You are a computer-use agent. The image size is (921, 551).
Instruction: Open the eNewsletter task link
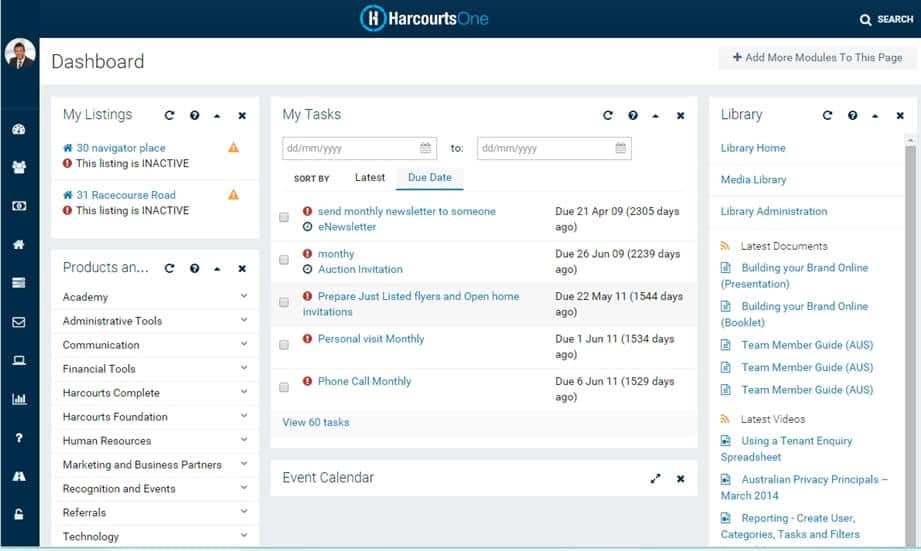347,227
